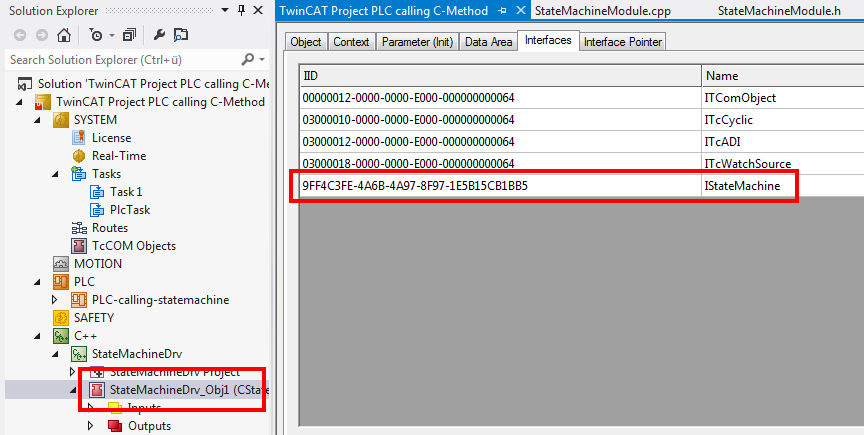The width and height of the screenshot is (864, 435).
Task: Click the Home icon in Solution Explorer toolbar
Action: (x=64, y=35)
